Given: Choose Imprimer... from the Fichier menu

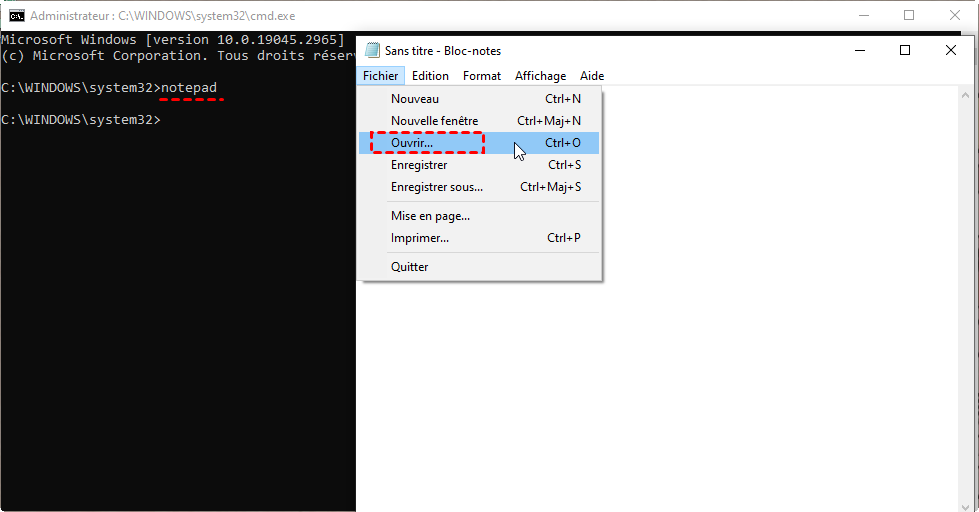Looking at the screenshot, I should (479, 238).
